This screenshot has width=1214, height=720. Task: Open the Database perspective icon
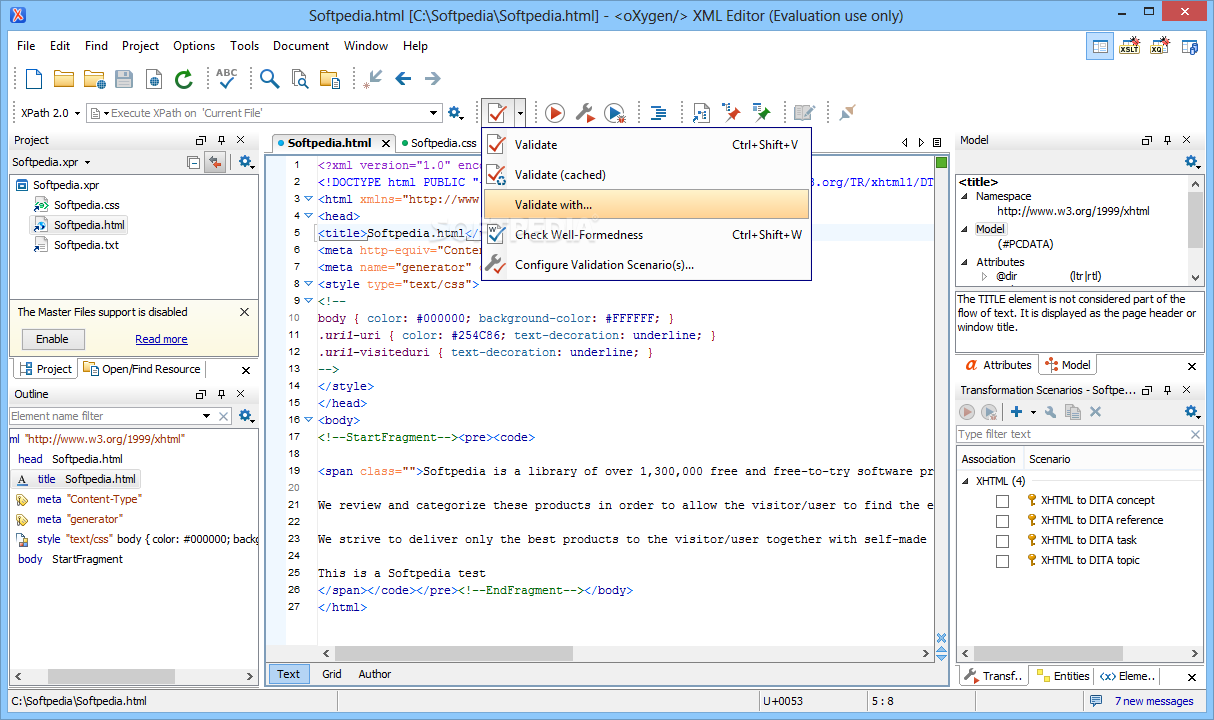point(1189,46)
